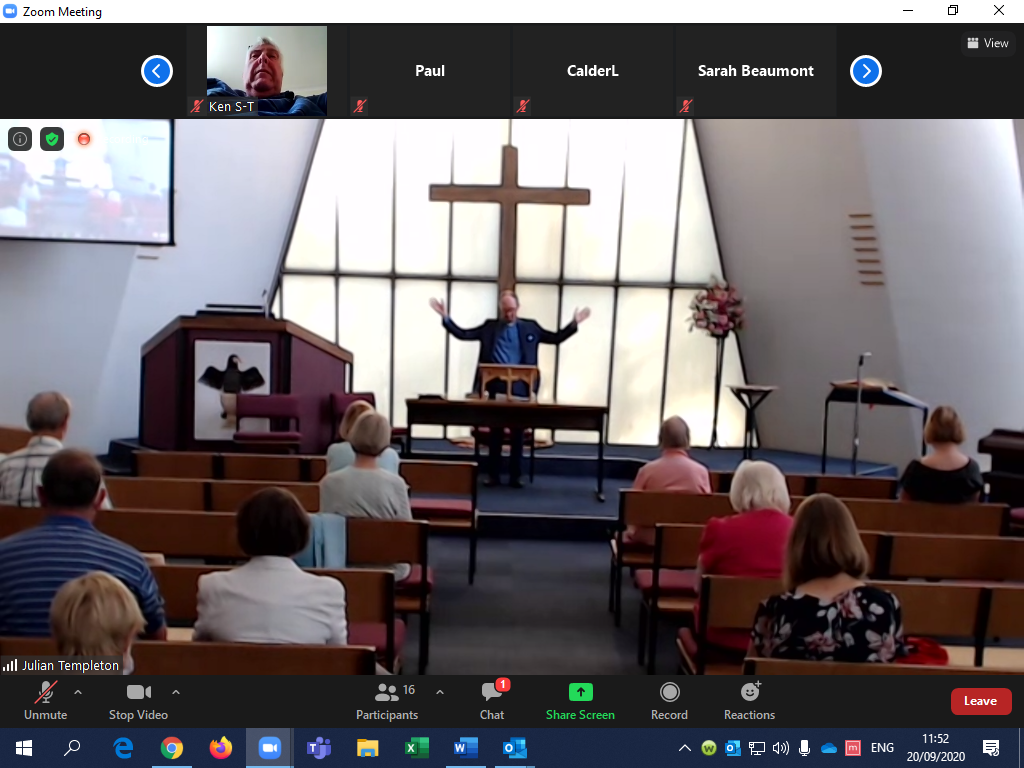Unmute the microphone
Image resolution: width=1024 pixels, height=768 pixels.
(45, 699)
